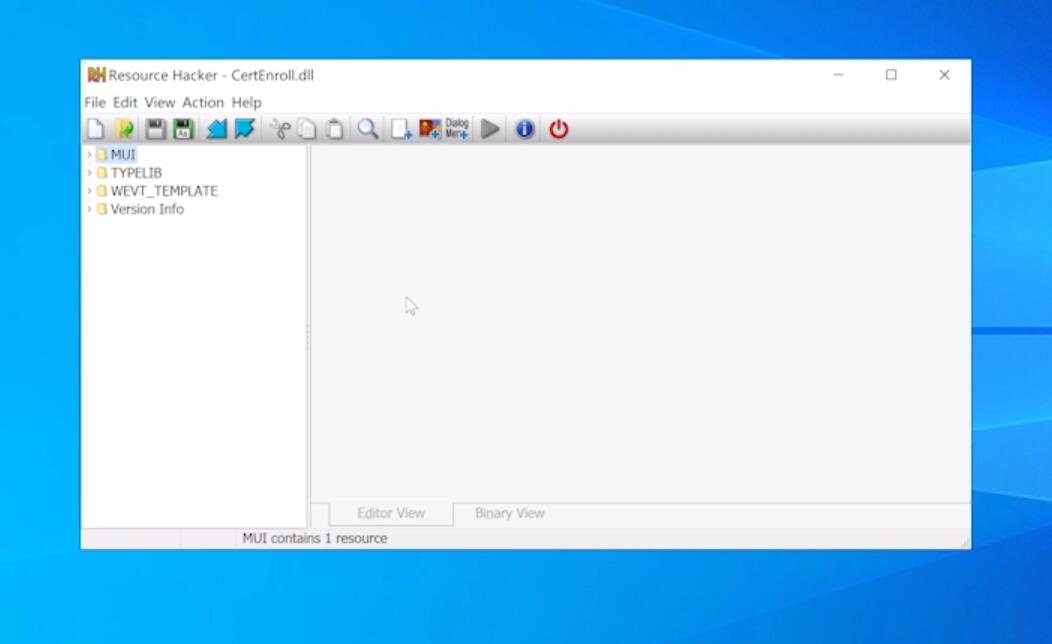Click the Add new resource page icon

[x=401, y=129]
